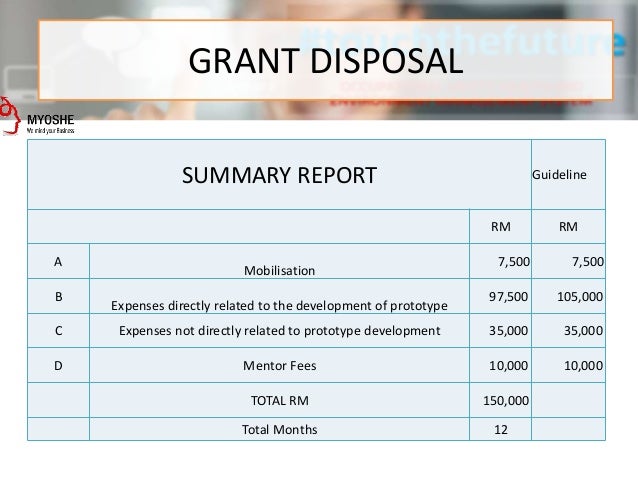Select row letter D cell
The width and height of the screenshot is (638, 479).
tap(58, 365)
